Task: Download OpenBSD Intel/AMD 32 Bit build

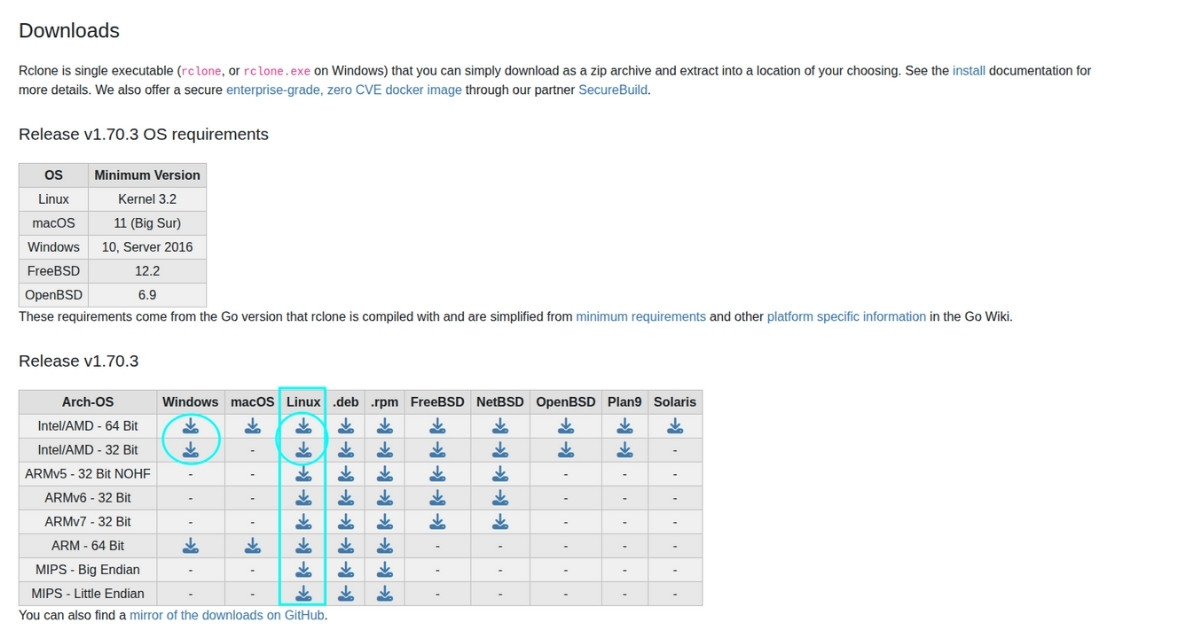Action: click(x=565, y=450)
